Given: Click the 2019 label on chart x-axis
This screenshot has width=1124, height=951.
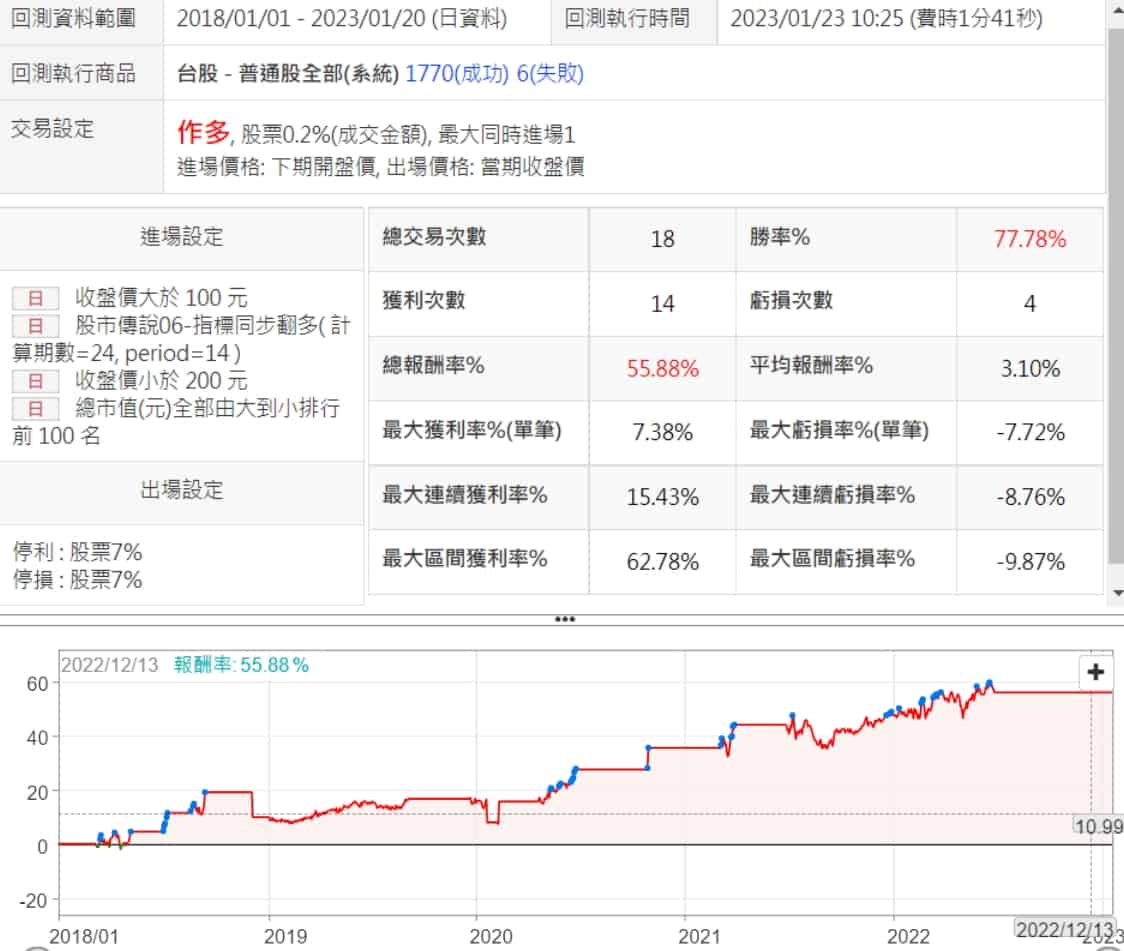Looking at the screenshot, I should point(285,936).
